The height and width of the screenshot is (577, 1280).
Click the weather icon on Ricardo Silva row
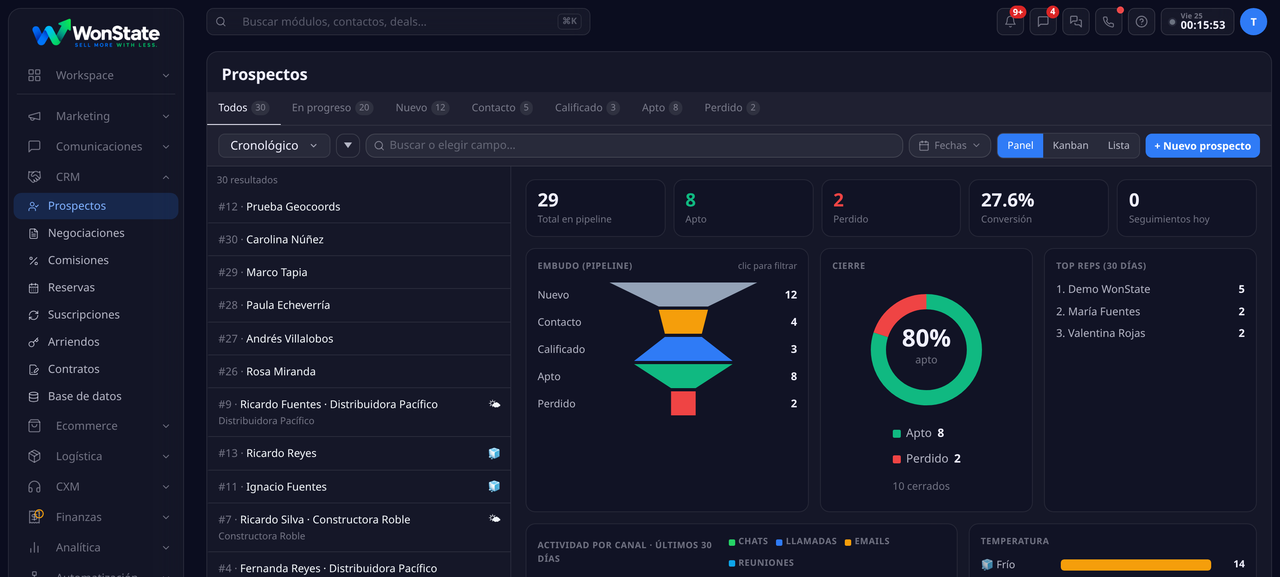point(494,519)
